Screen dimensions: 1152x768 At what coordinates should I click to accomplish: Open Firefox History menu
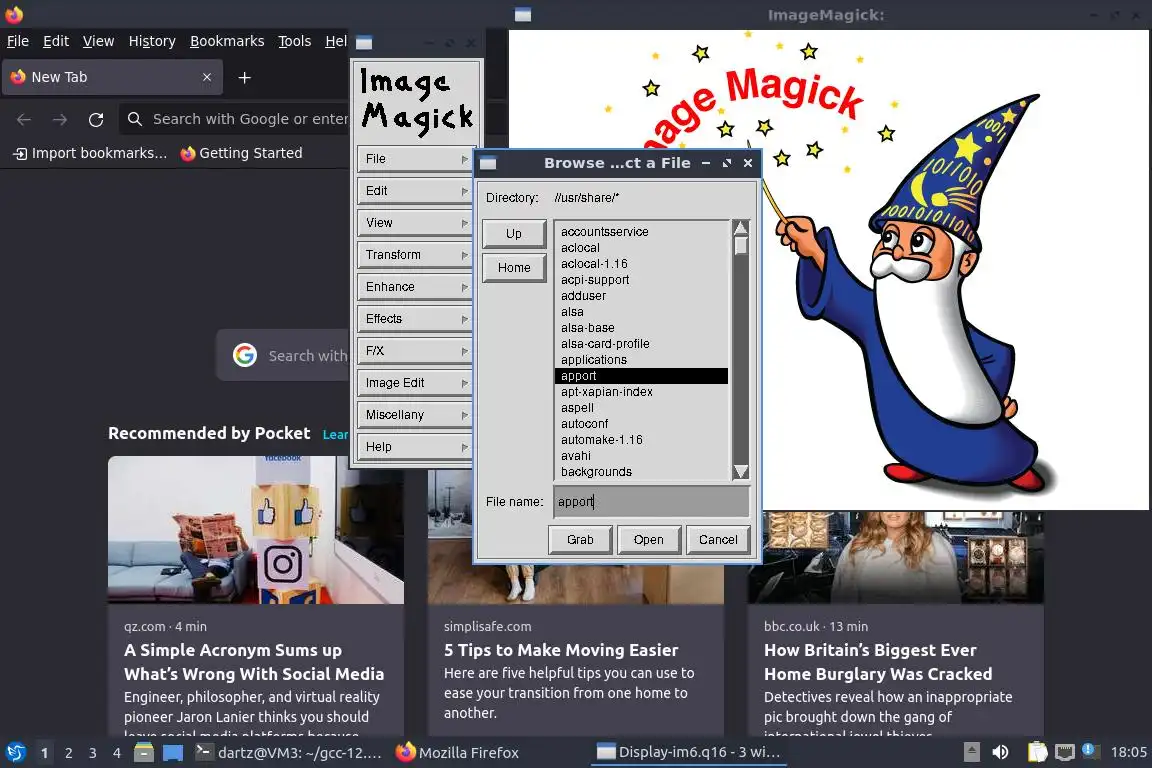152,41
